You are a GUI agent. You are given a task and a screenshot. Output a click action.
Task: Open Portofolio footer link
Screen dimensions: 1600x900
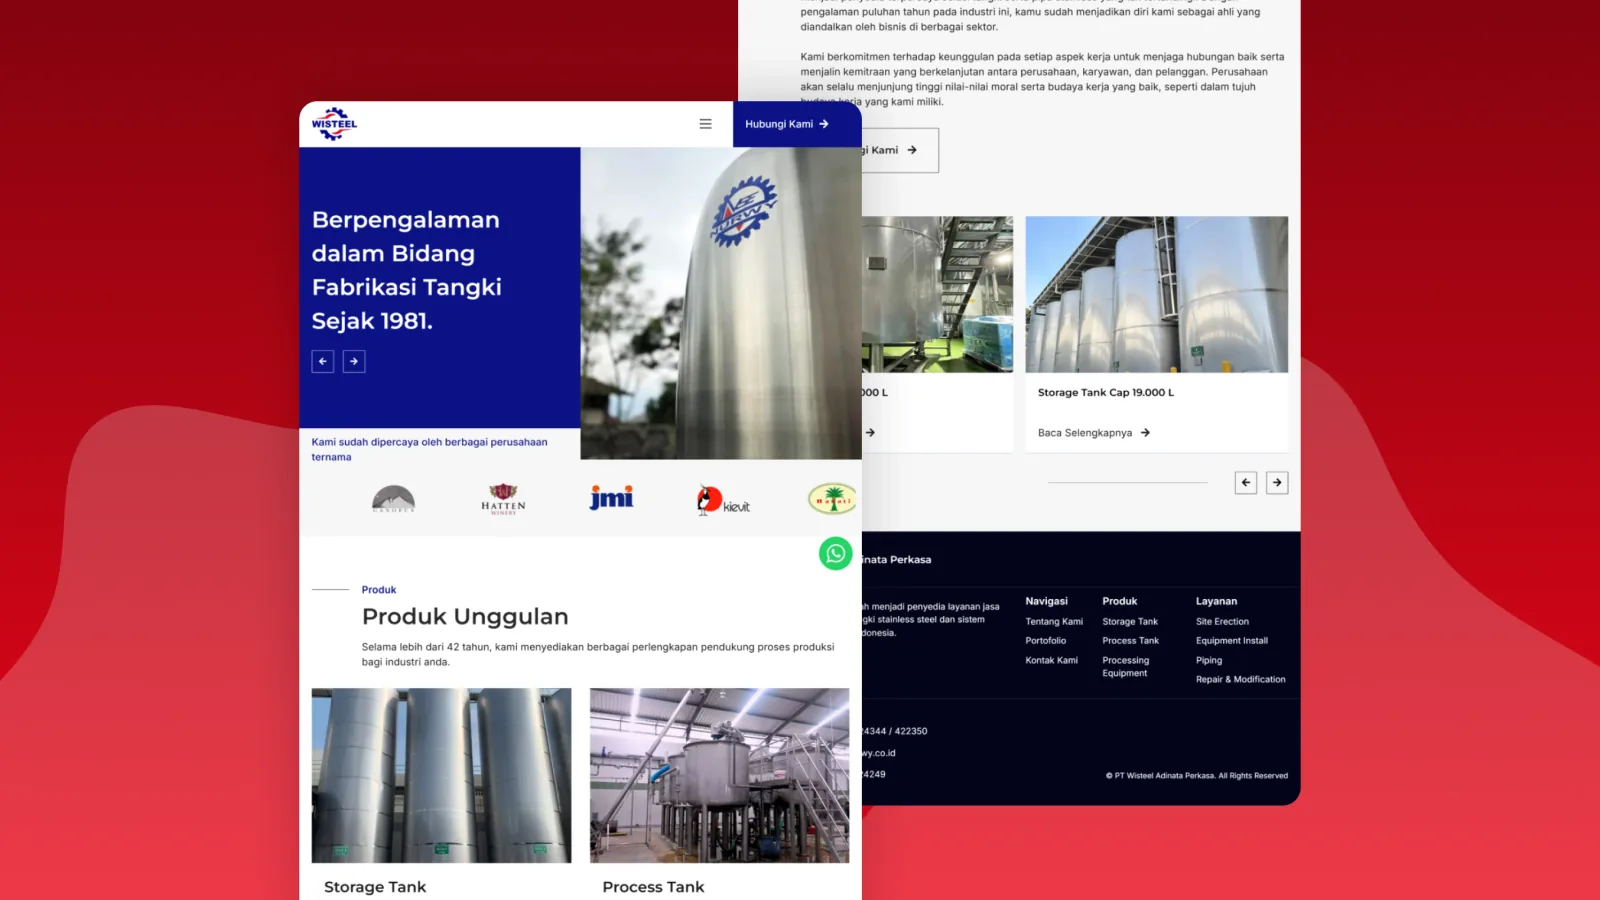click(1046, 641)
